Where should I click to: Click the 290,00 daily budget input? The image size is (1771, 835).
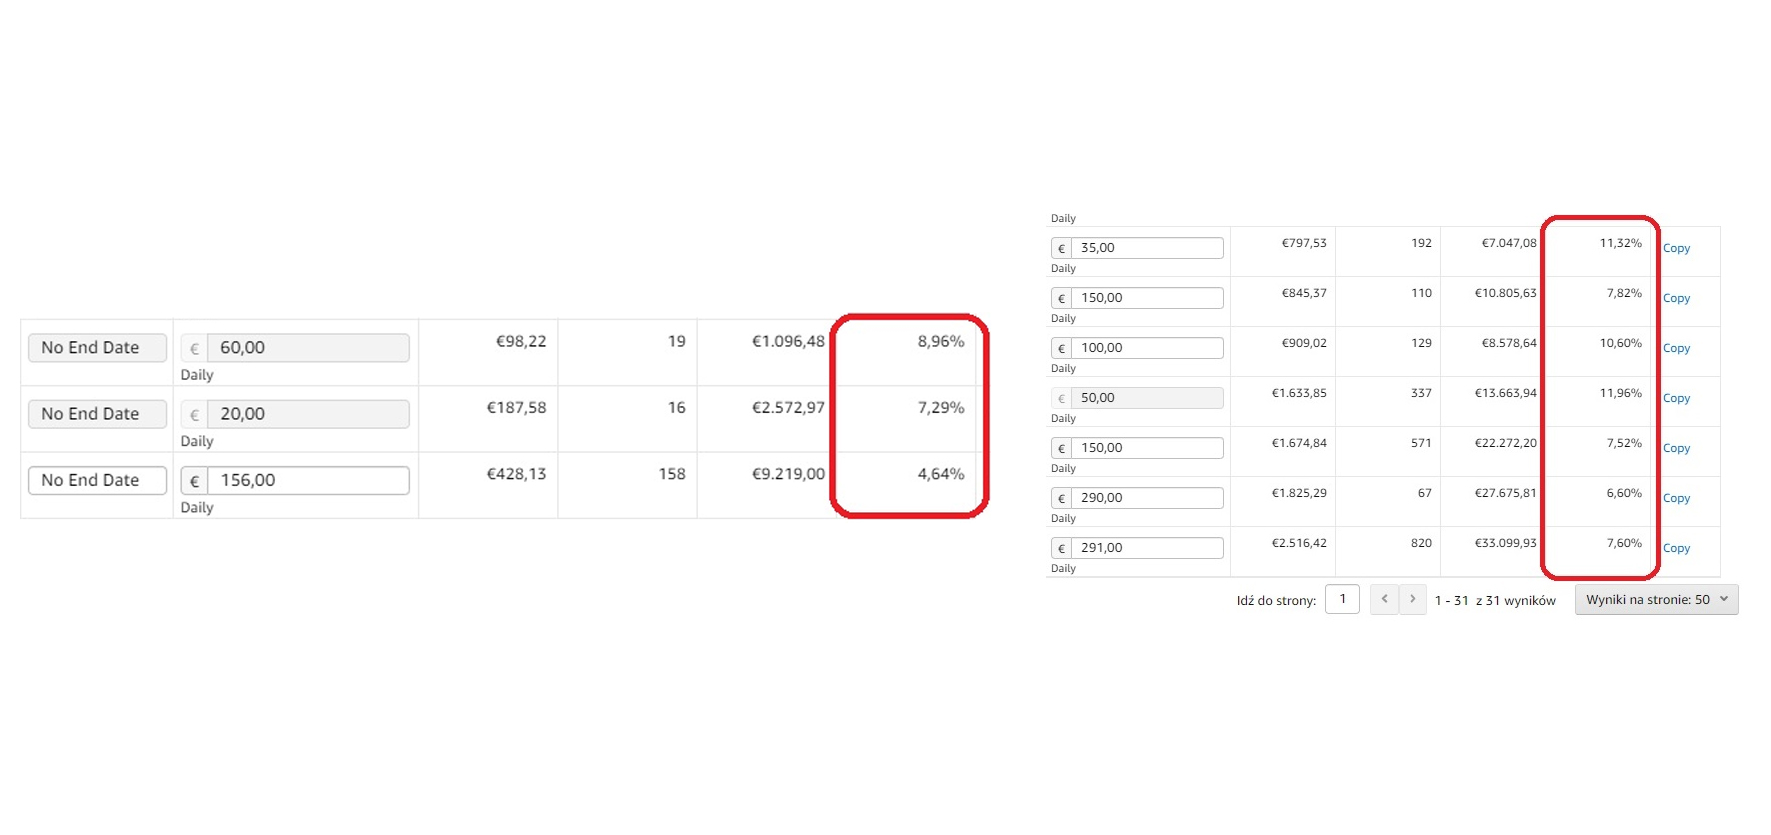(1146, 498)
